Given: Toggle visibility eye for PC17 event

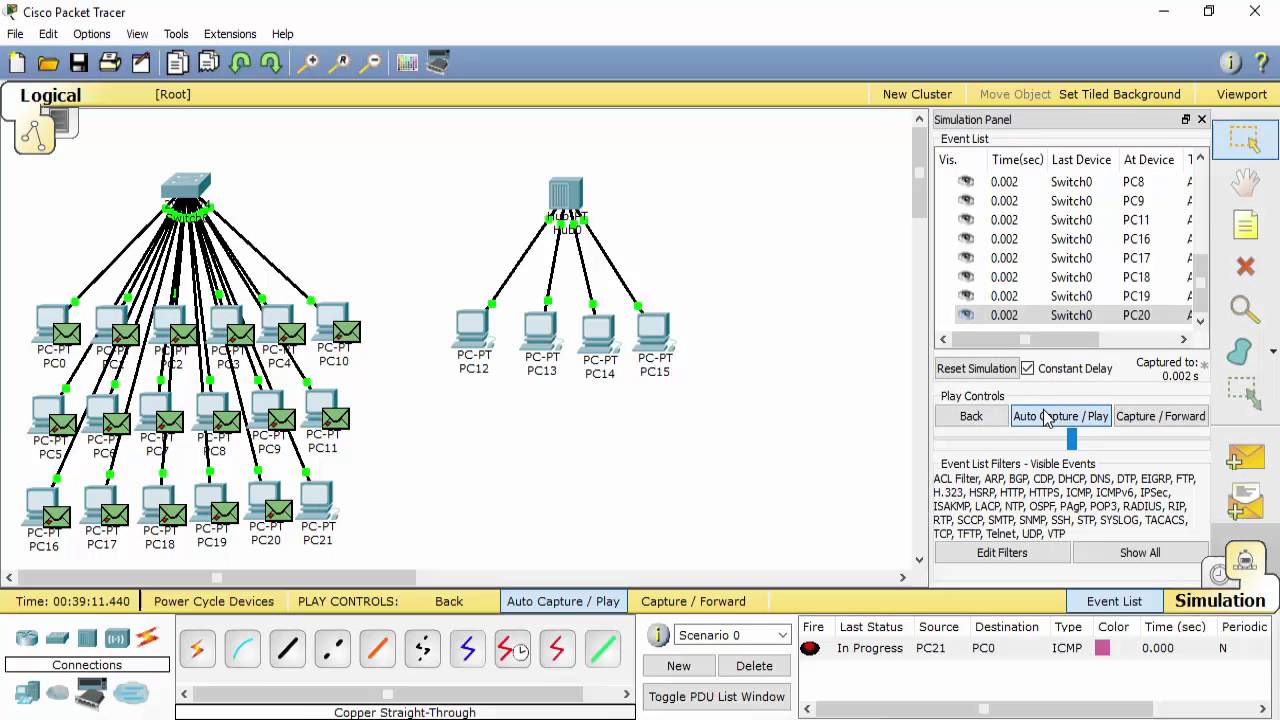Looking at the screenshot, I should [x=966, y=258].
